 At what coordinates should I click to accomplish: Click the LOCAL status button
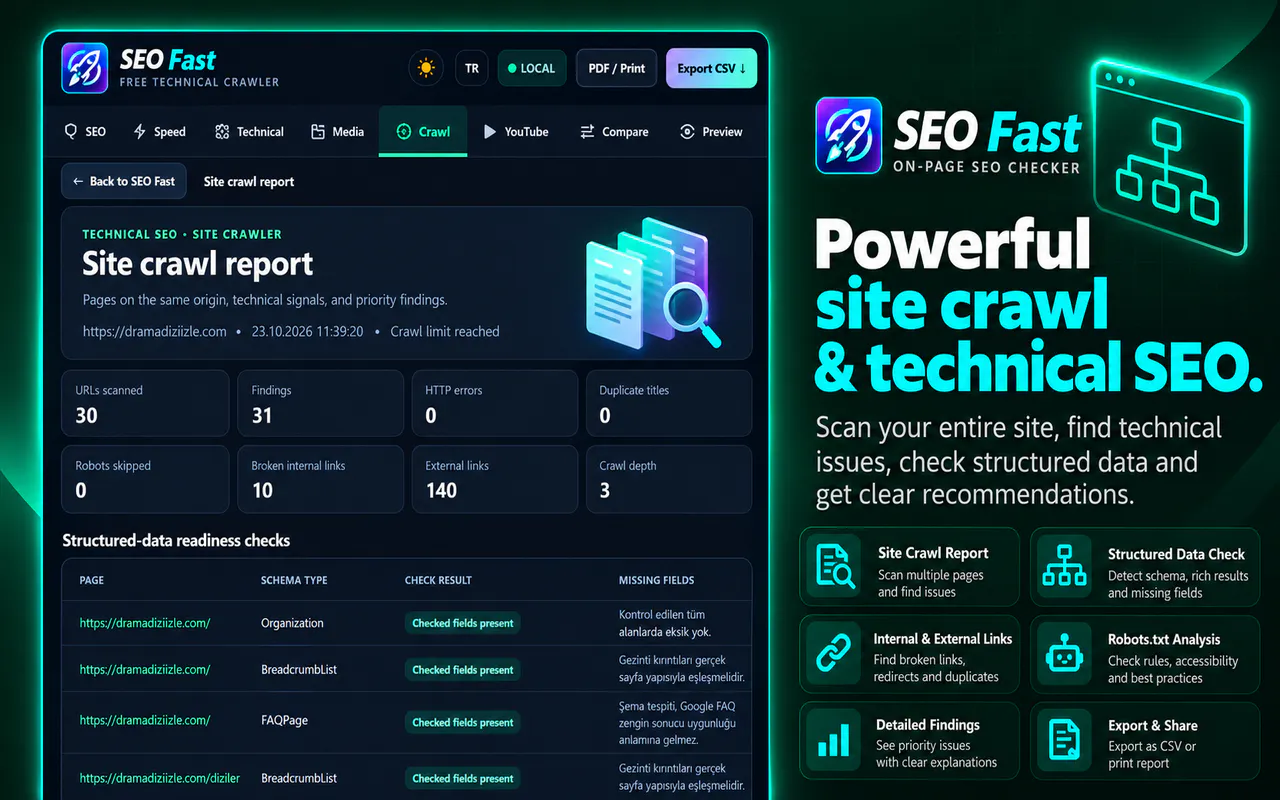pos(532,68)
